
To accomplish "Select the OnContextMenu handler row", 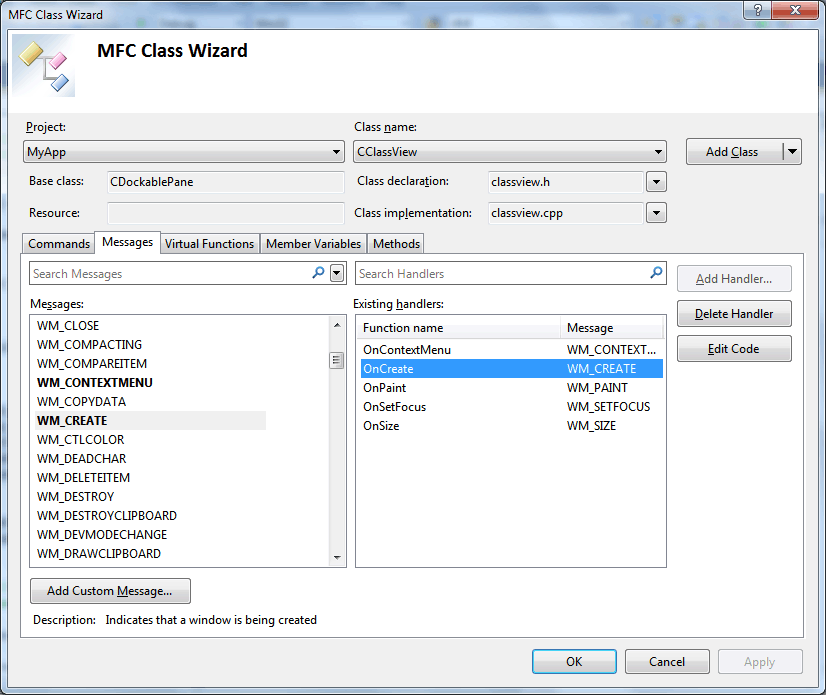I will point(512,350).
